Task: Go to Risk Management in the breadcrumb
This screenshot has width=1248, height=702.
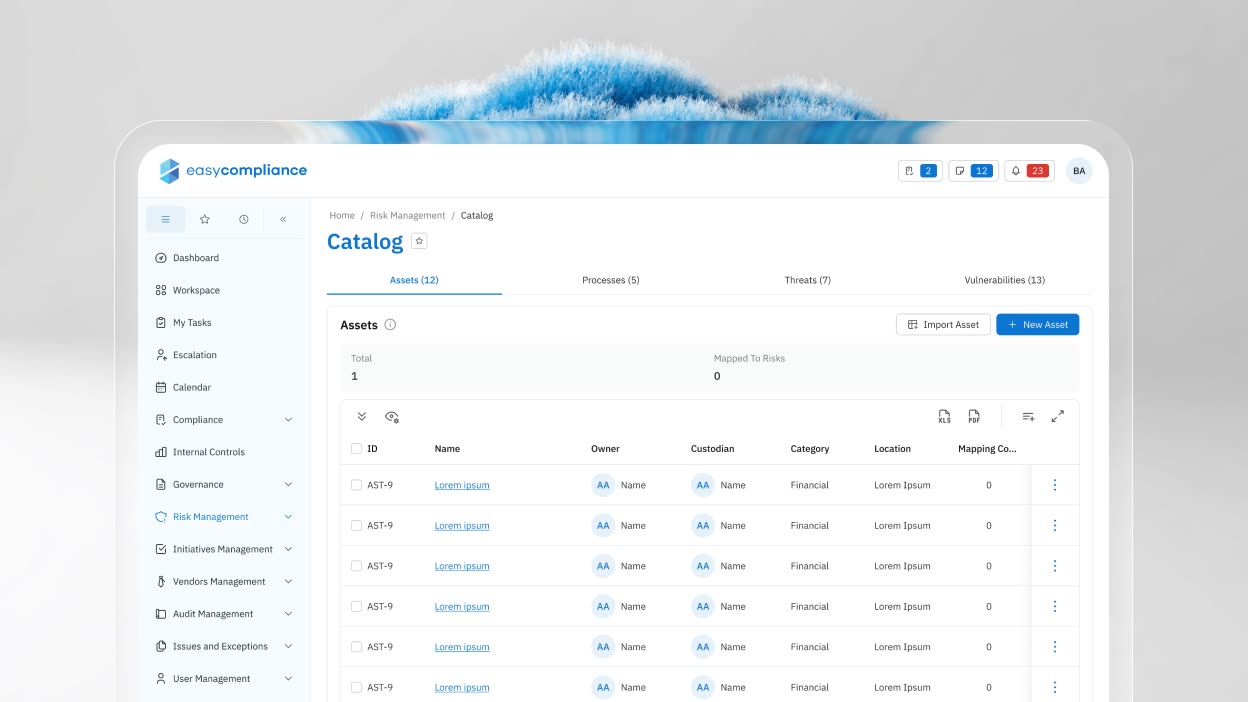Action: pyautogui.click(x=407, y=216)
